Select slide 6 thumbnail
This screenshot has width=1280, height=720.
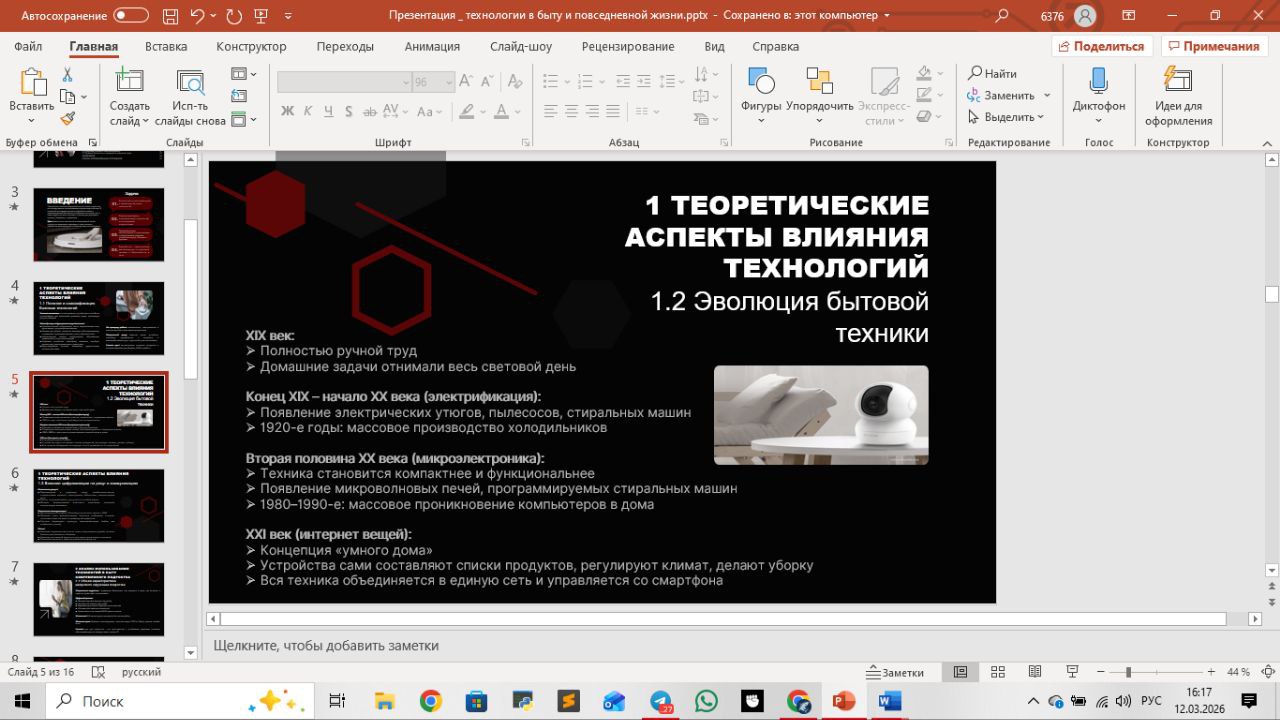click(x=99, y=506)
